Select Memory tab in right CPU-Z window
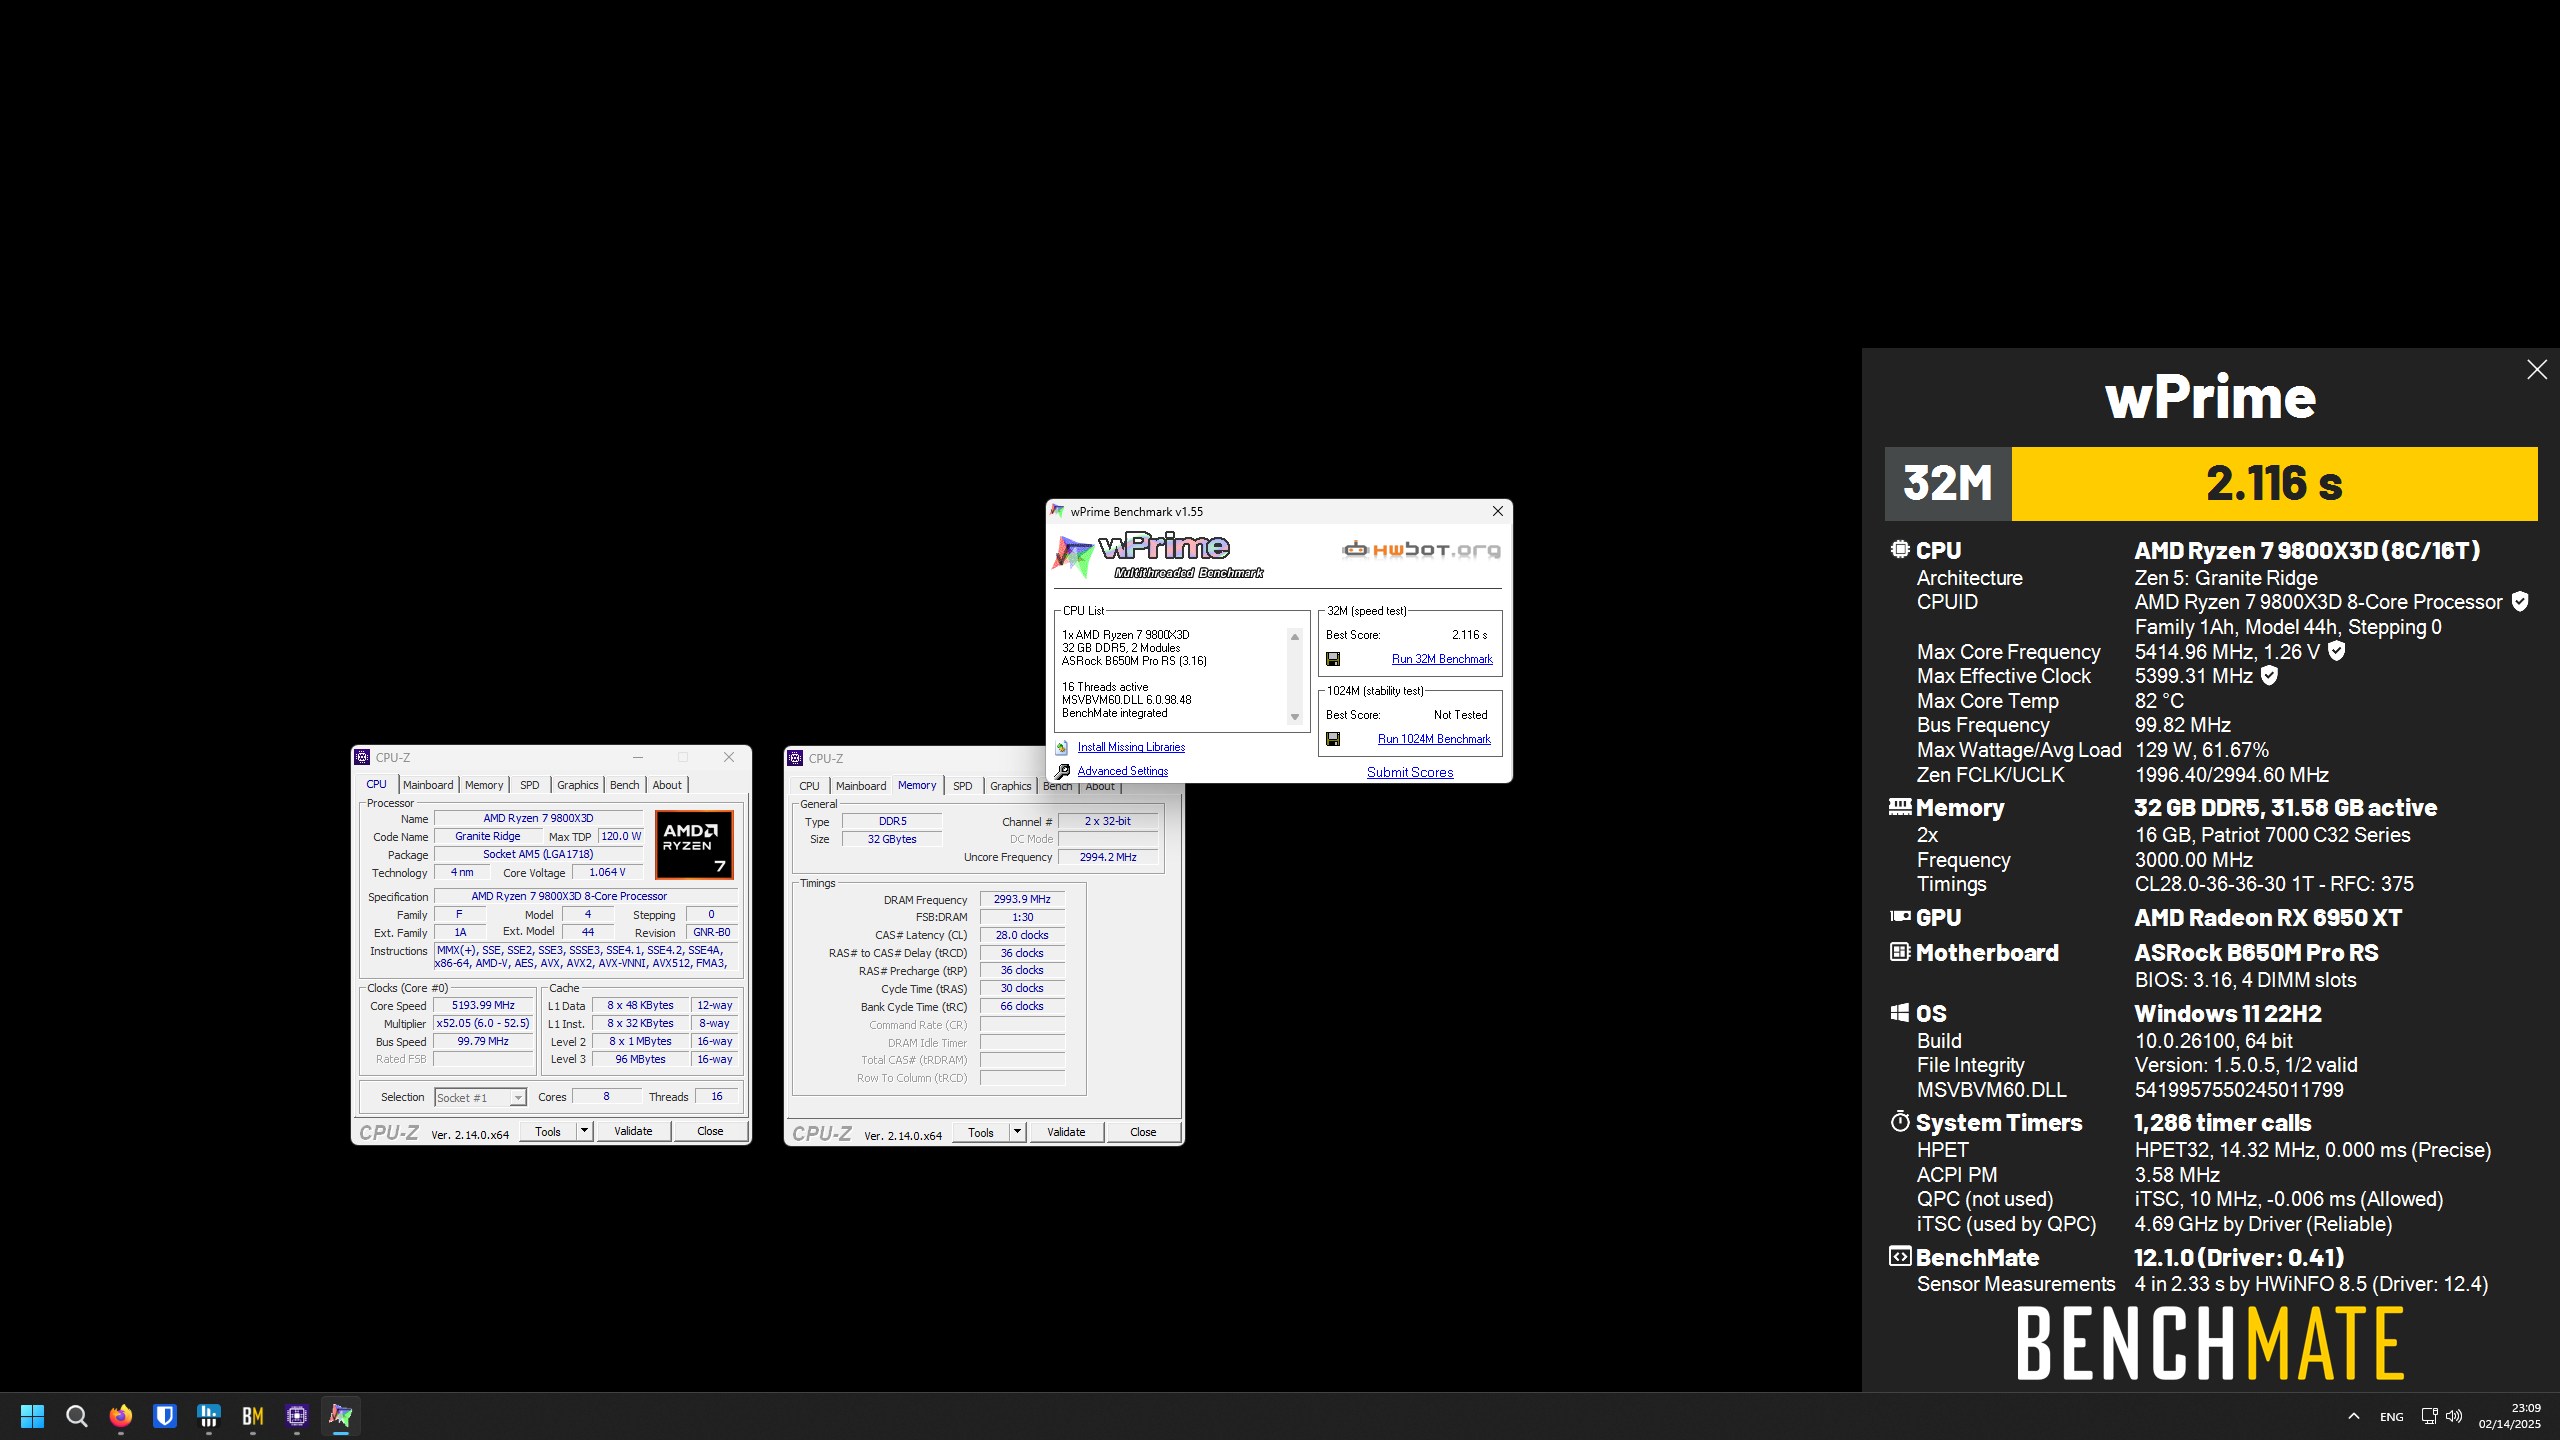 [917, 786]
